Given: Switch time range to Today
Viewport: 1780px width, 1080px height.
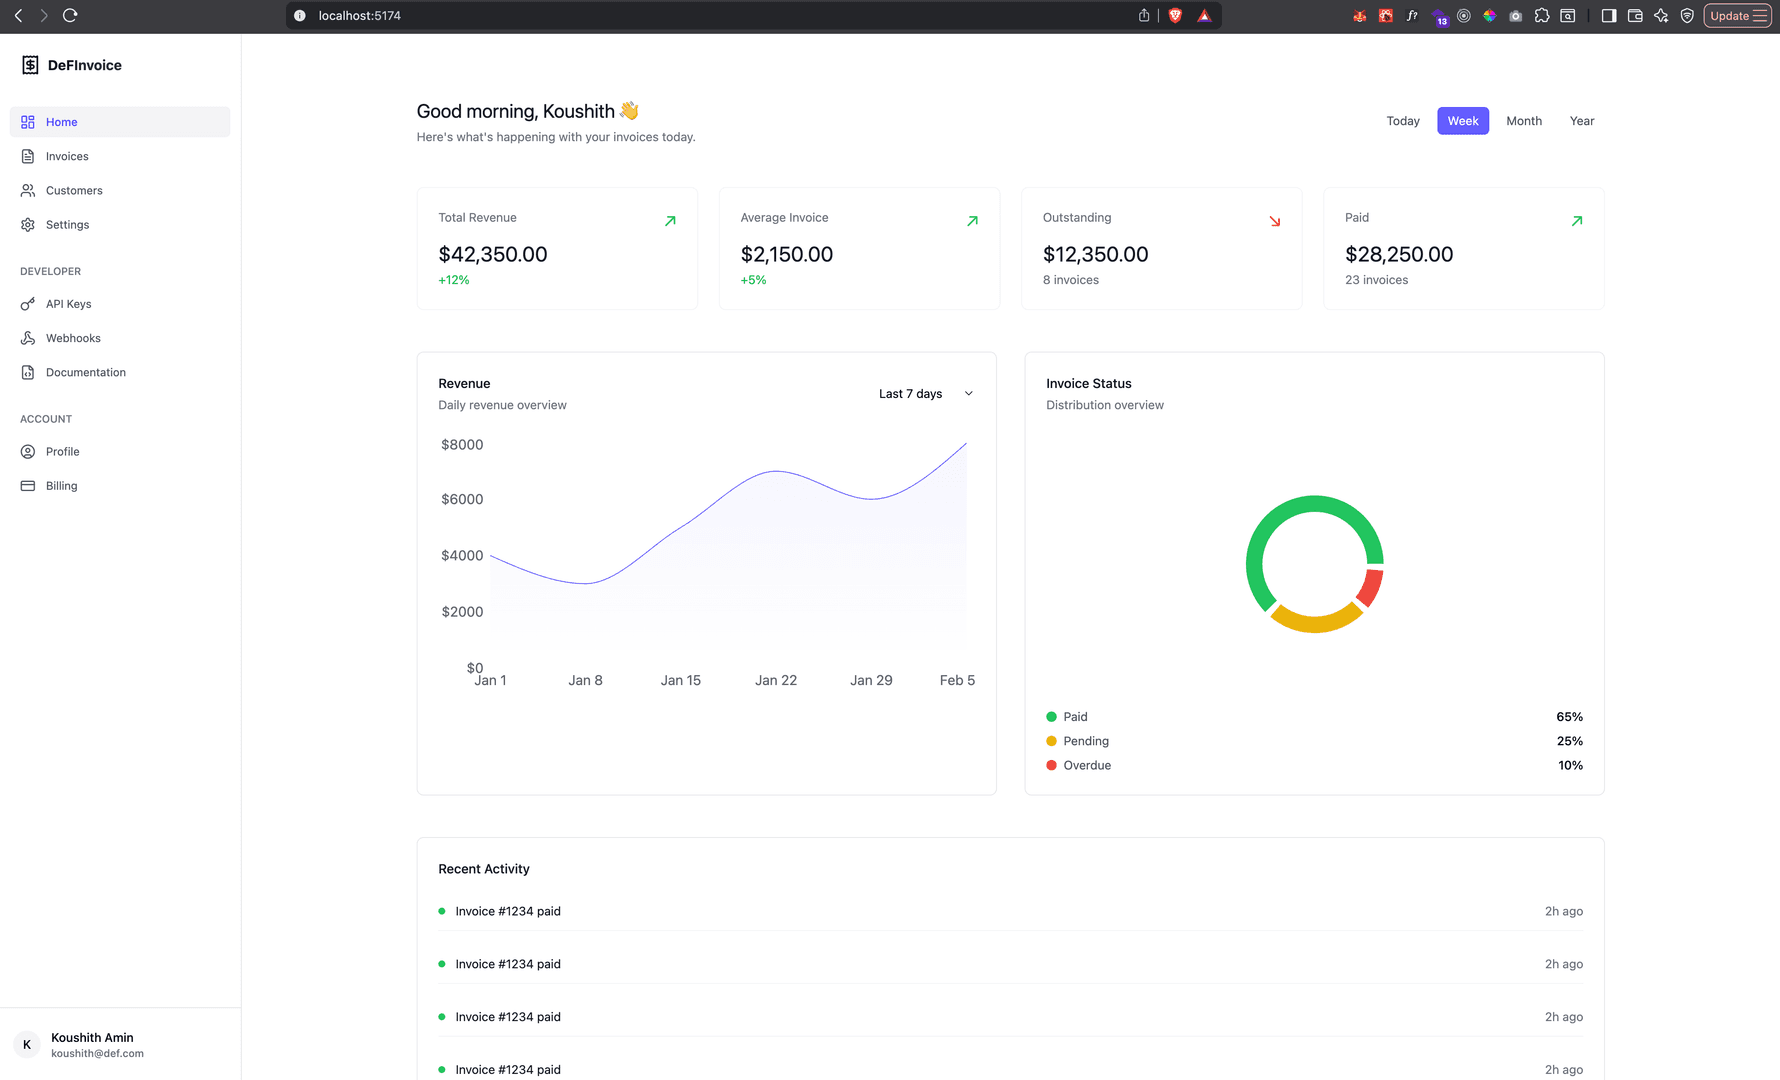Looking at the screenshot, I should (1402, 121).
